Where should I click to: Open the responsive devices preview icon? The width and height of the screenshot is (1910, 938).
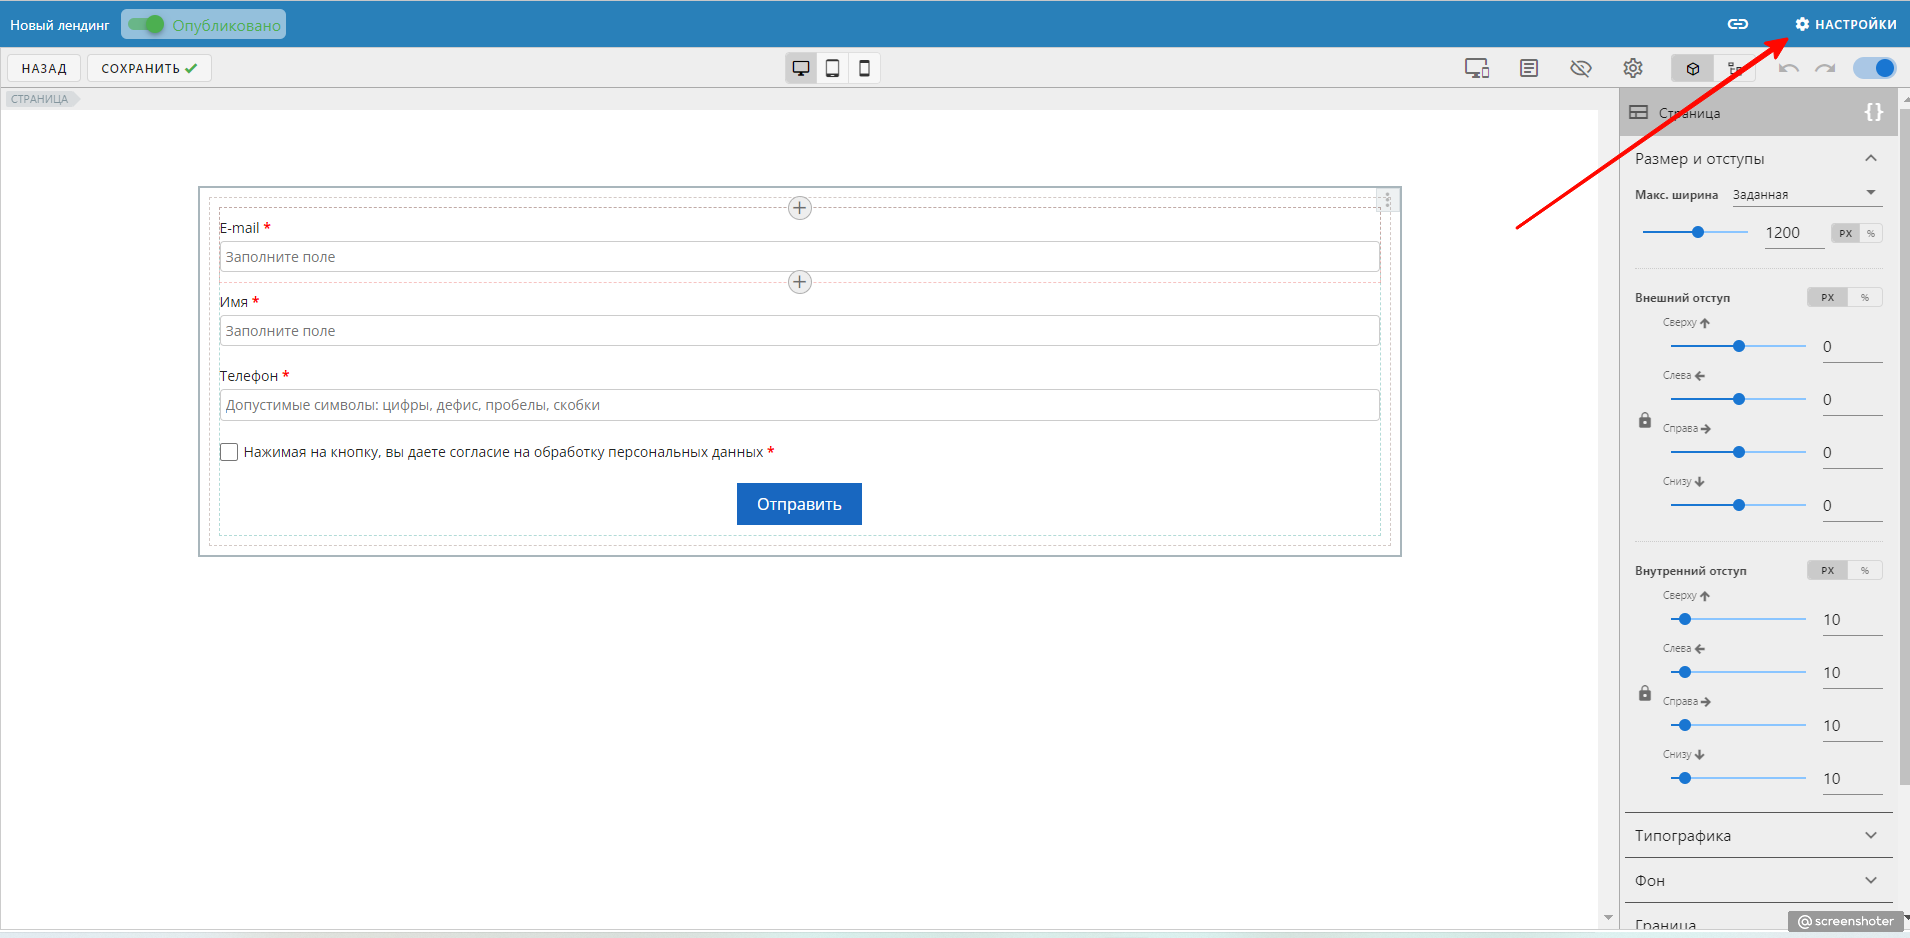(x=1477, y=68)
